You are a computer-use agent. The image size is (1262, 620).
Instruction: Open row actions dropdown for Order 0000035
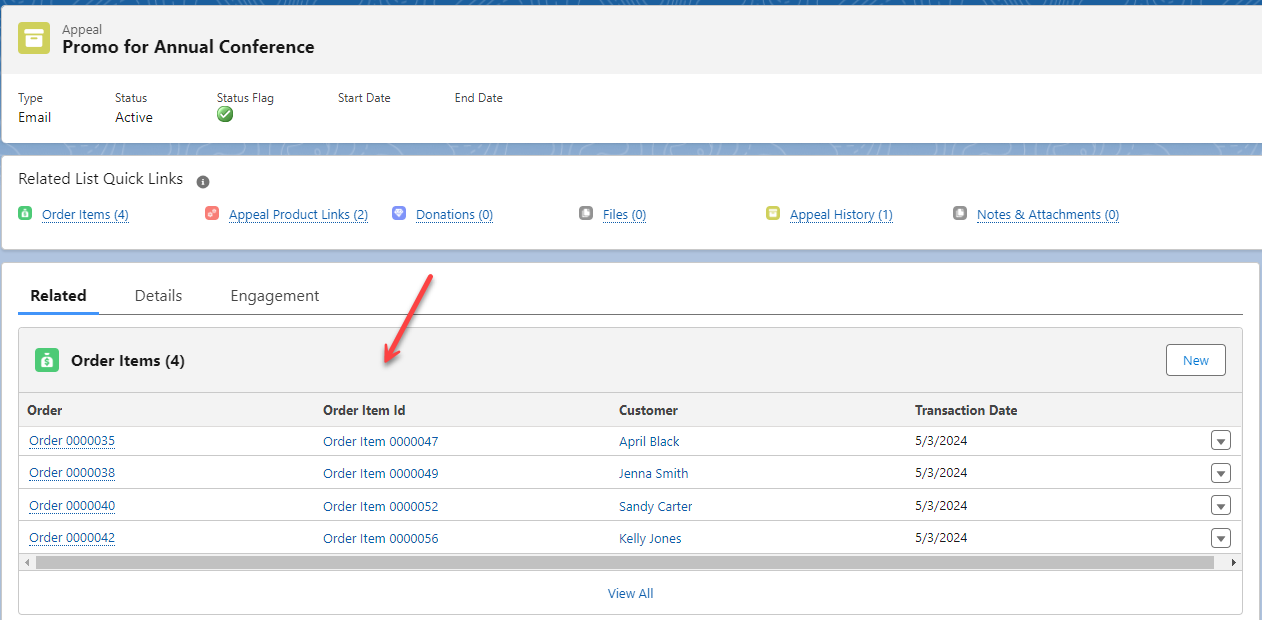coord(1220,441)
